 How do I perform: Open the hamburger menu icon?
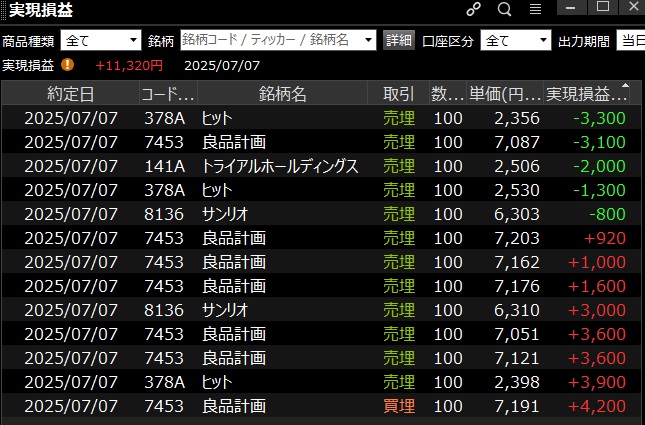click(535, 9)
